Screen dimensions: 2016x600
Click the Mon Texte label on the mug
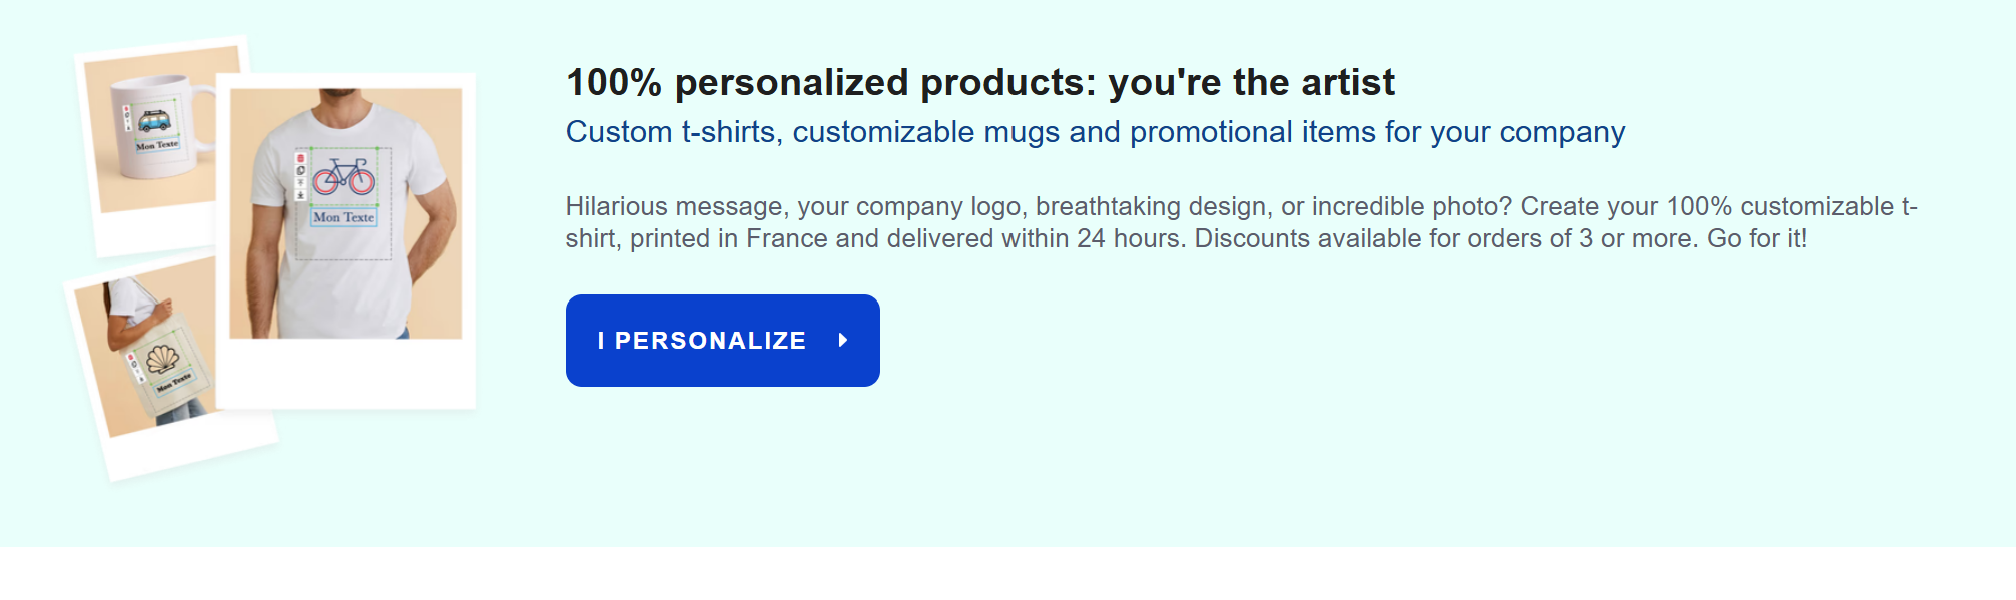pyautogui.click(x=157, y=145)
